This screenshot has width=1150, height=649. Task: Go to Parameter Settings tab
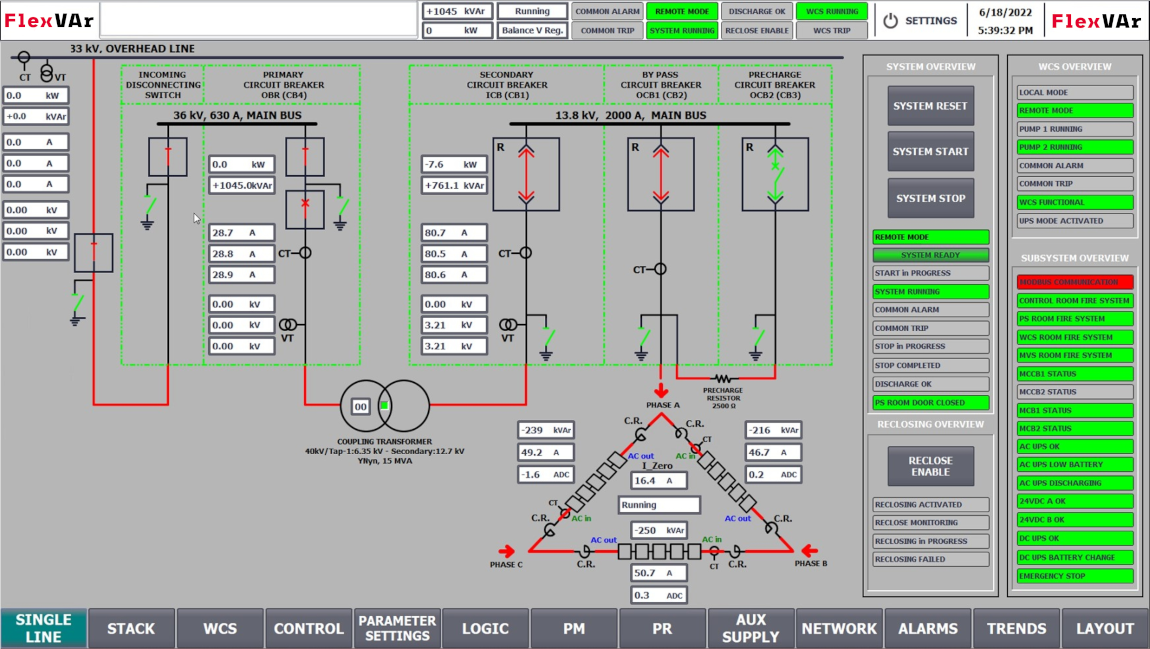pos(397,628)
